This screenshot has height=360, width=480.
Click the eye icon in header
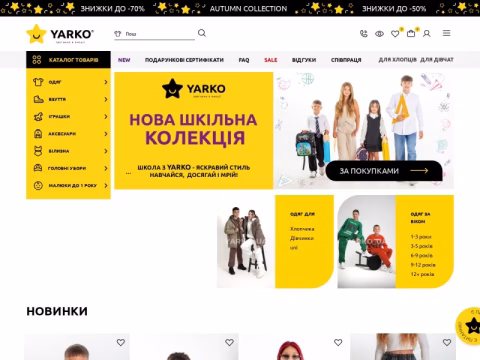coord(379,34)
